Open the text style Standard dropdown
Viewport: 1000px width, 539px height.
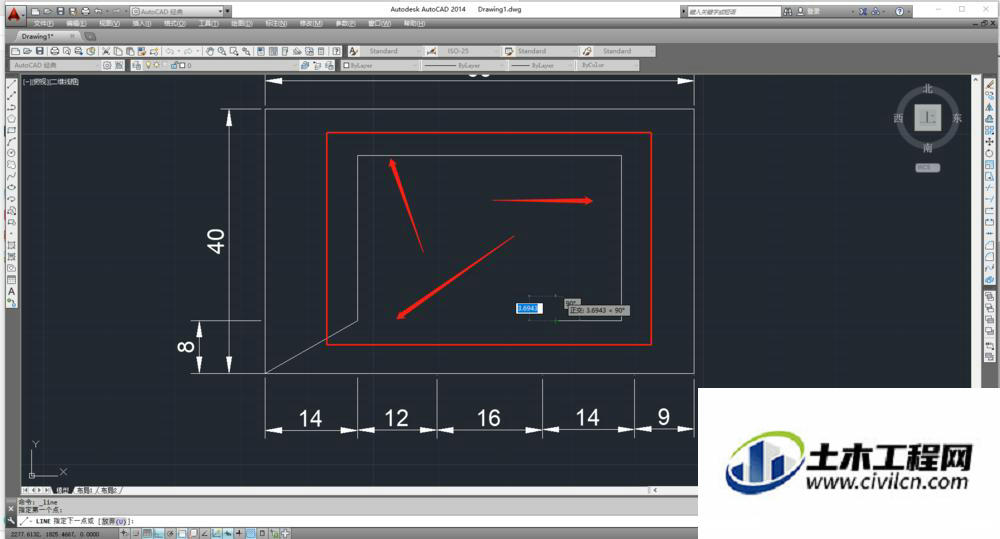click(x=390, y=51)
